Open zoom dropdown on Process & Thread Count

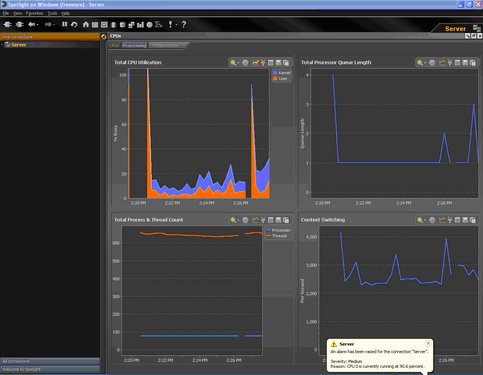238,220
